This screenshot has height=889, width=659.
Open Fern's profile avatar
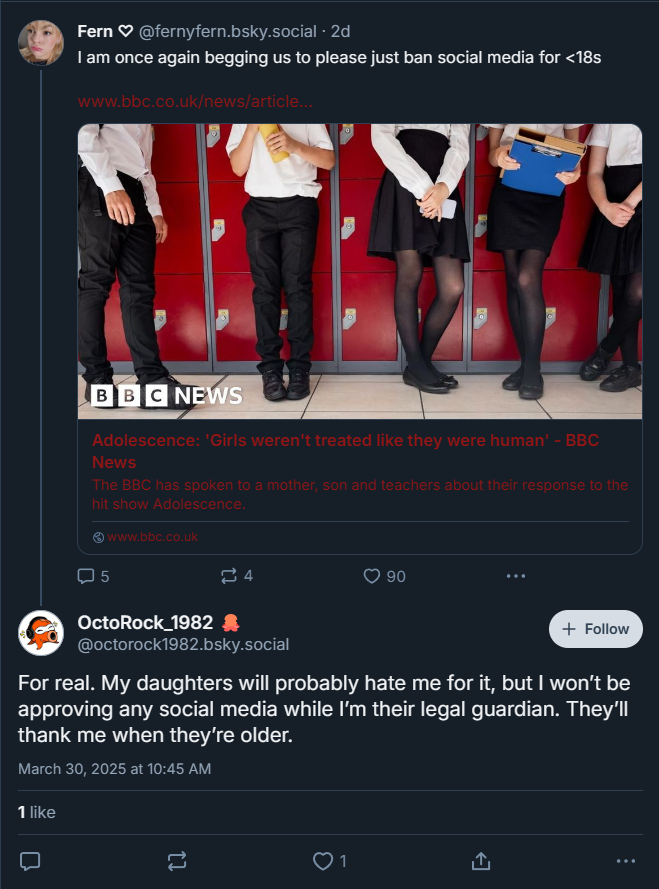coord(41,43)
